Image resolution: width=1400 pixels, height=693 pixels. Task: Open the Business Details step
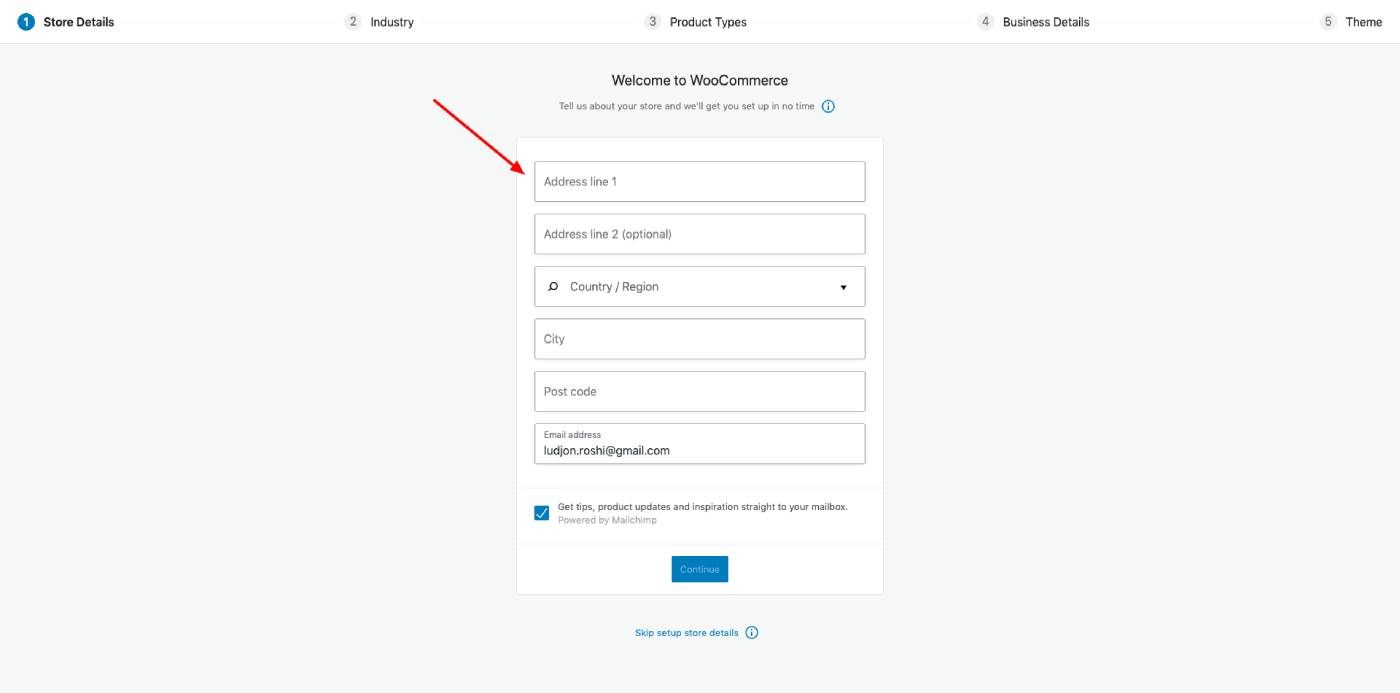tap(1046, 22)
